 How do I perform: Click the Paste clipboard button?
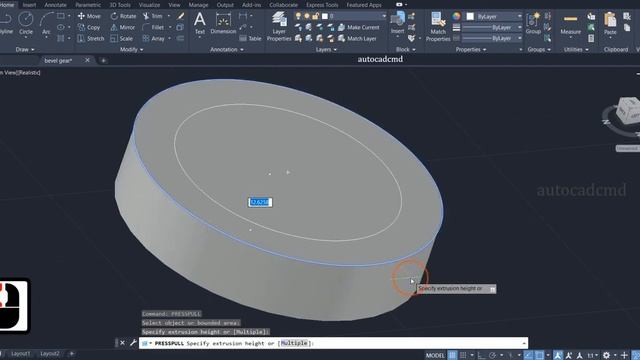click(x=610, y=24)
